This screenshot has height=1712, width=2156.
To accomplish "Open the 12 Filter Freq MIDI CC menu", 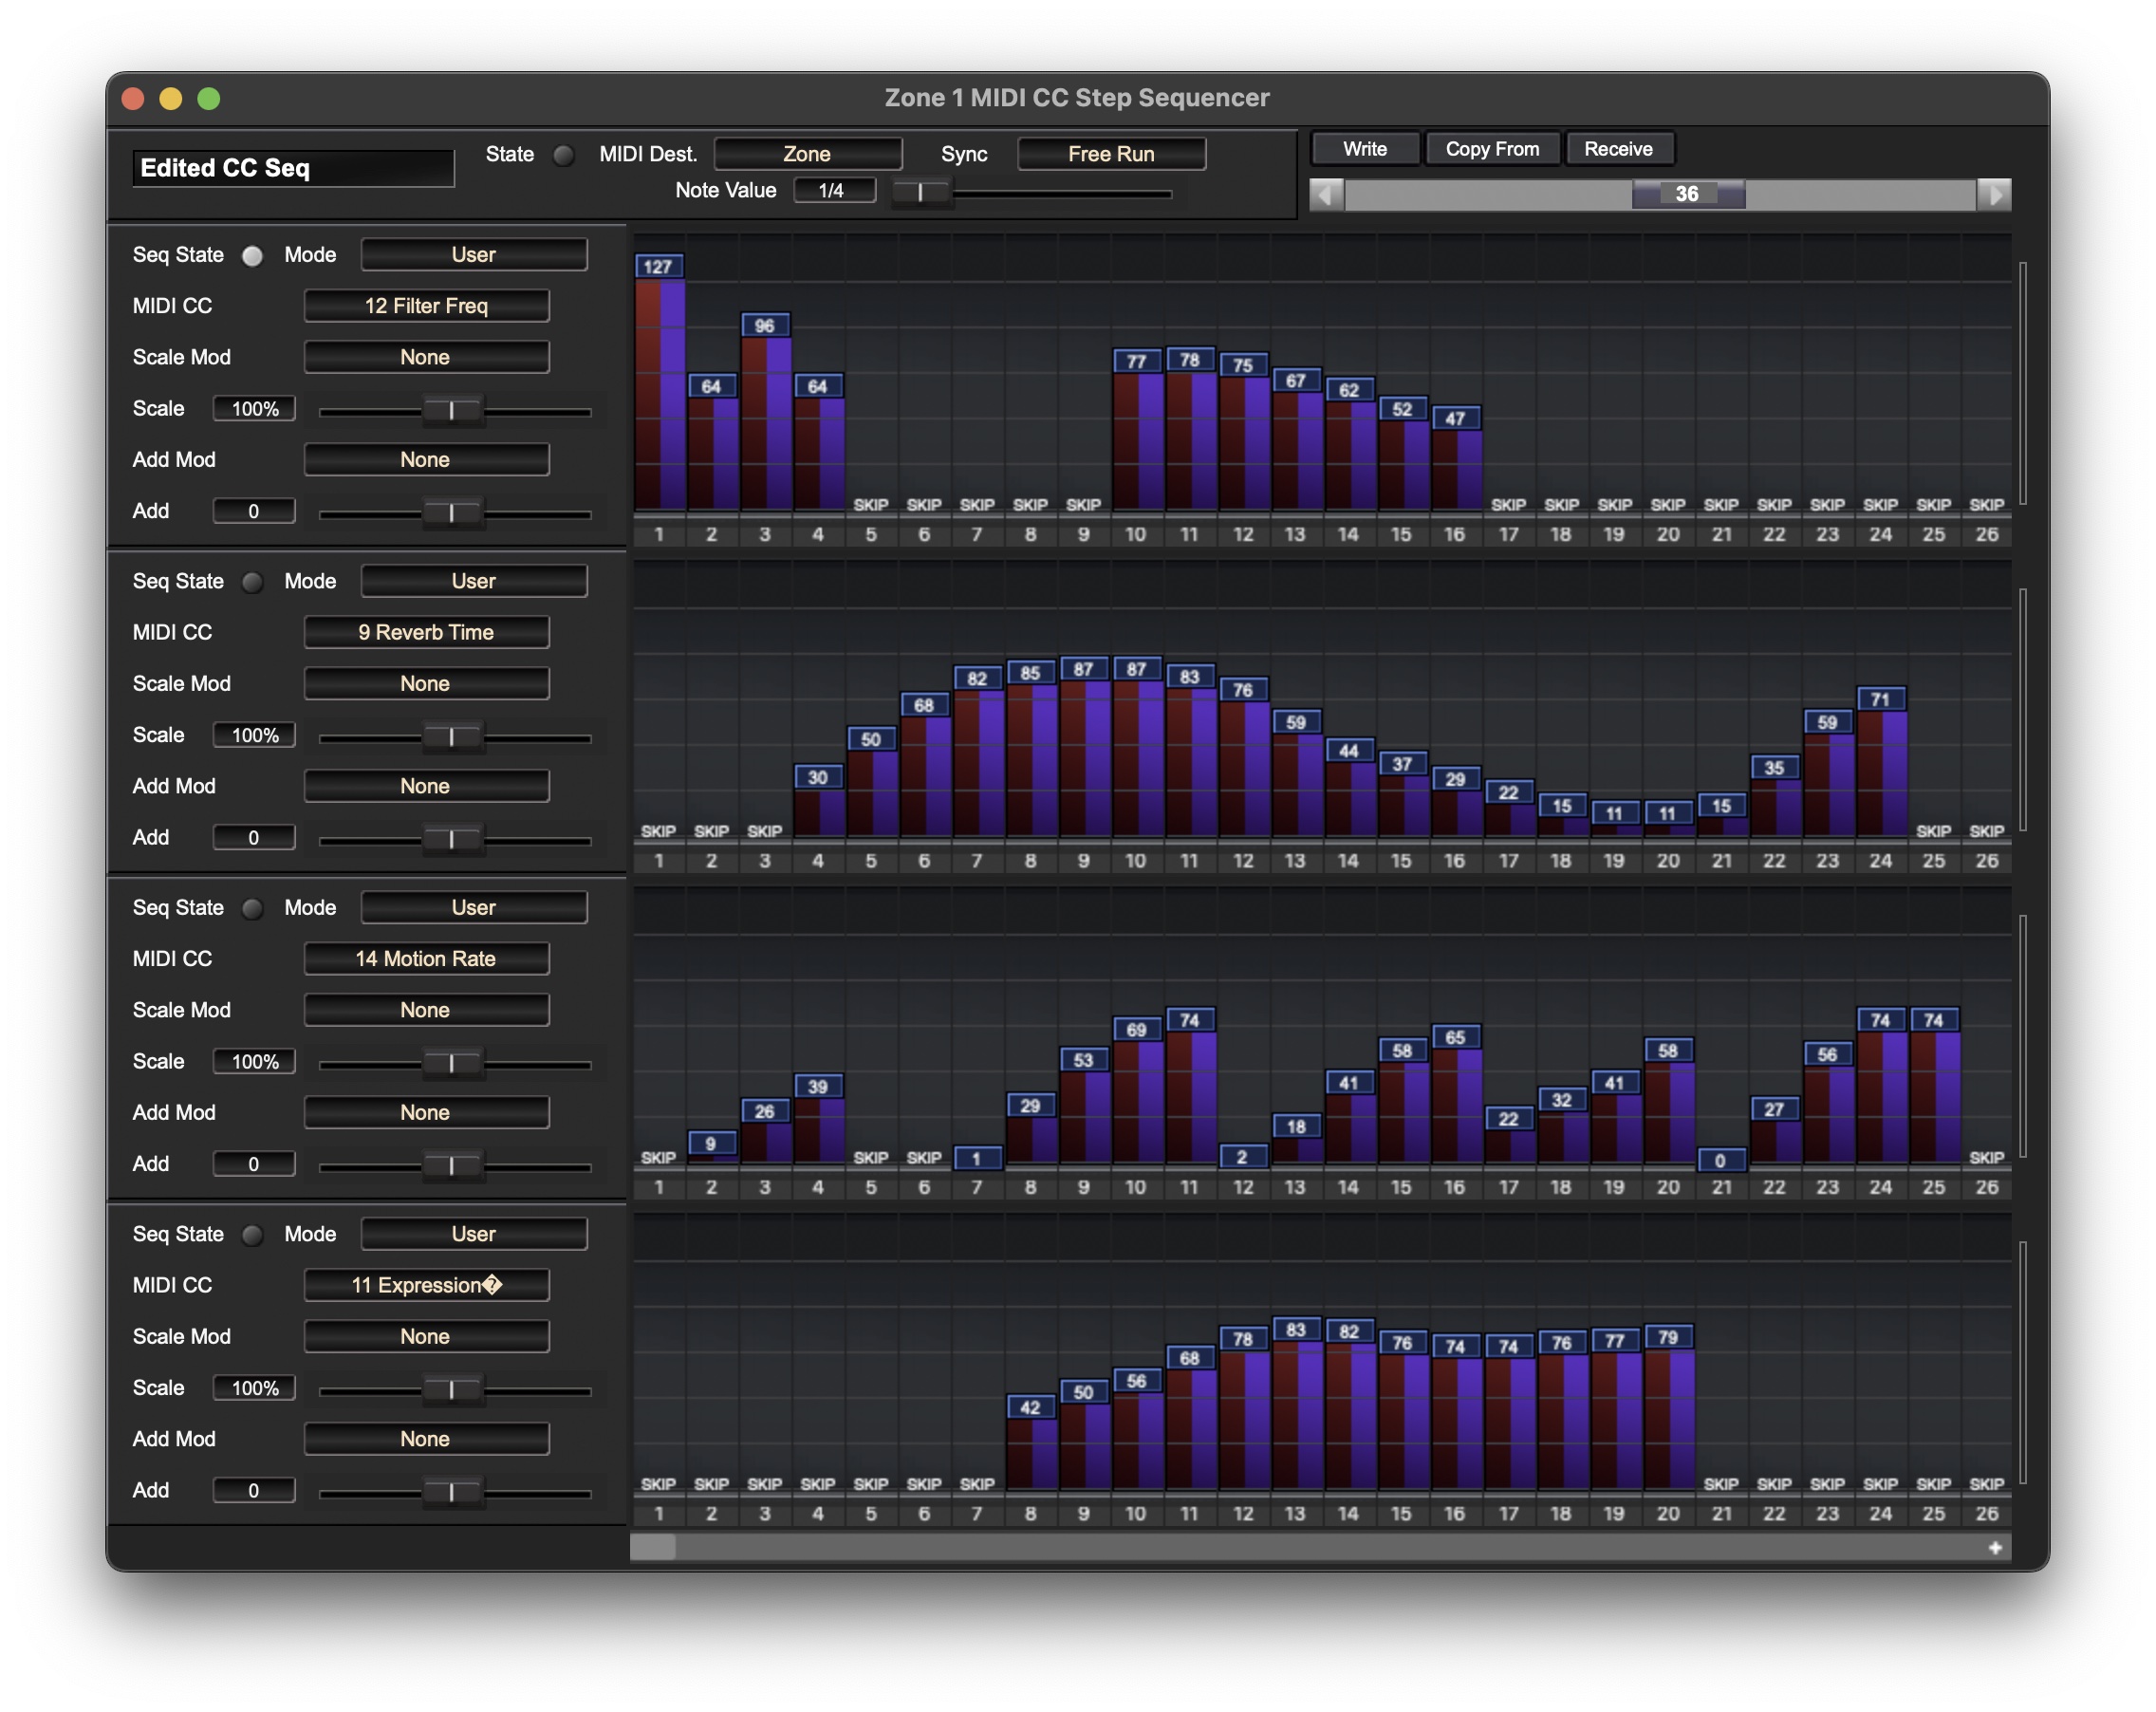I will pos(426,306).
